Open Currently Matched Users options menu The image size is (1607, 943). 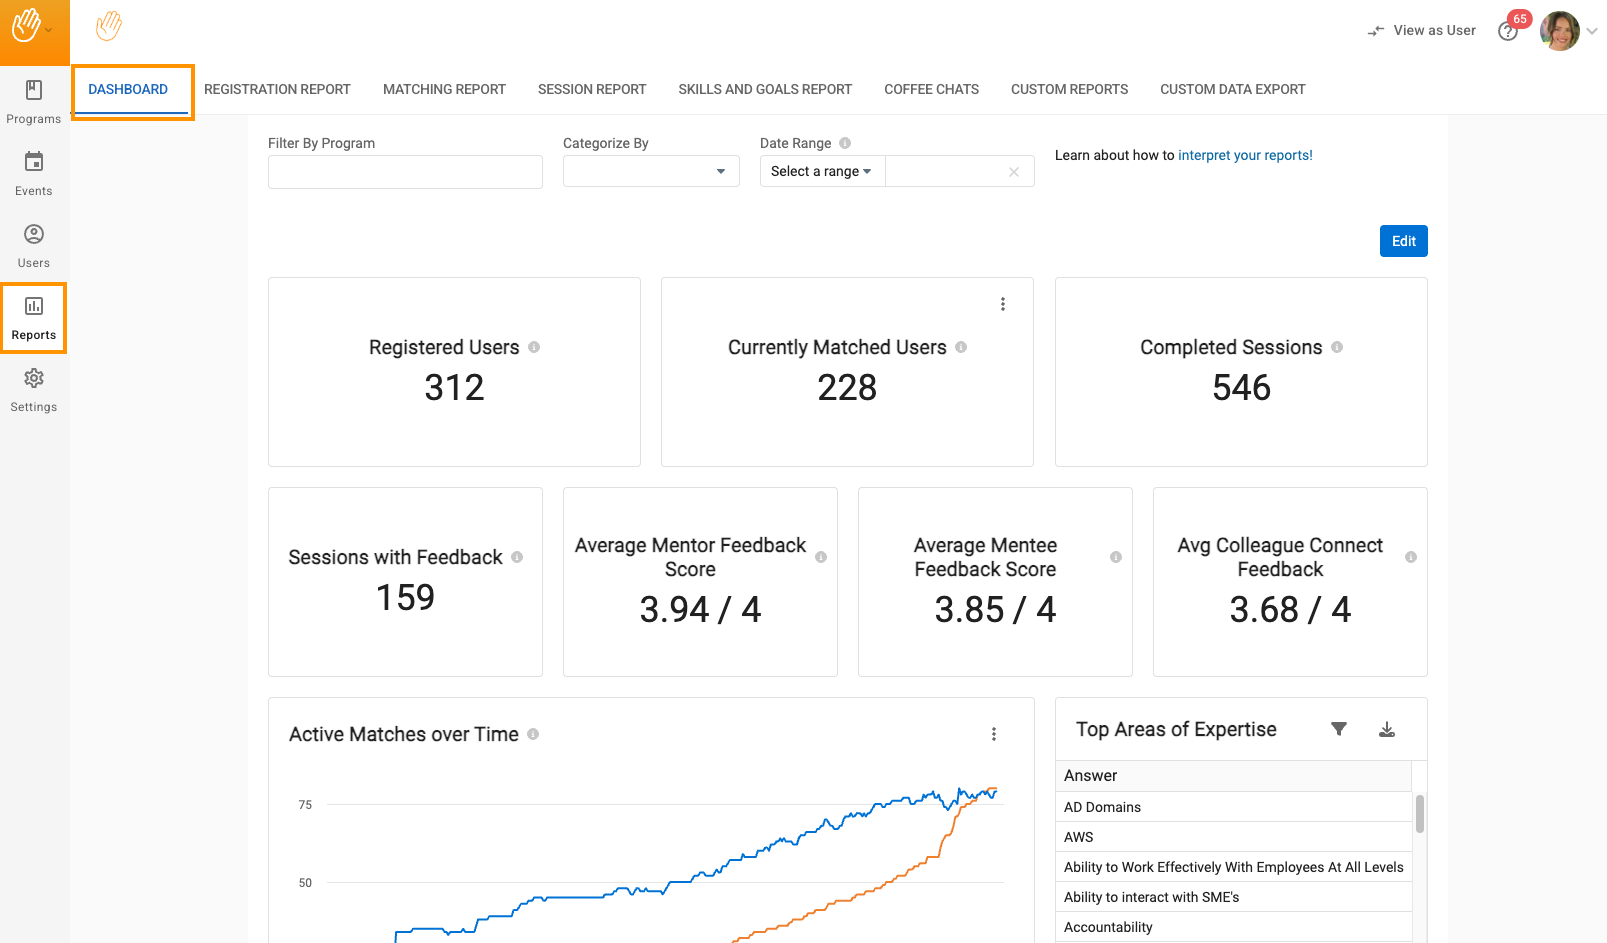[1002, 304]
